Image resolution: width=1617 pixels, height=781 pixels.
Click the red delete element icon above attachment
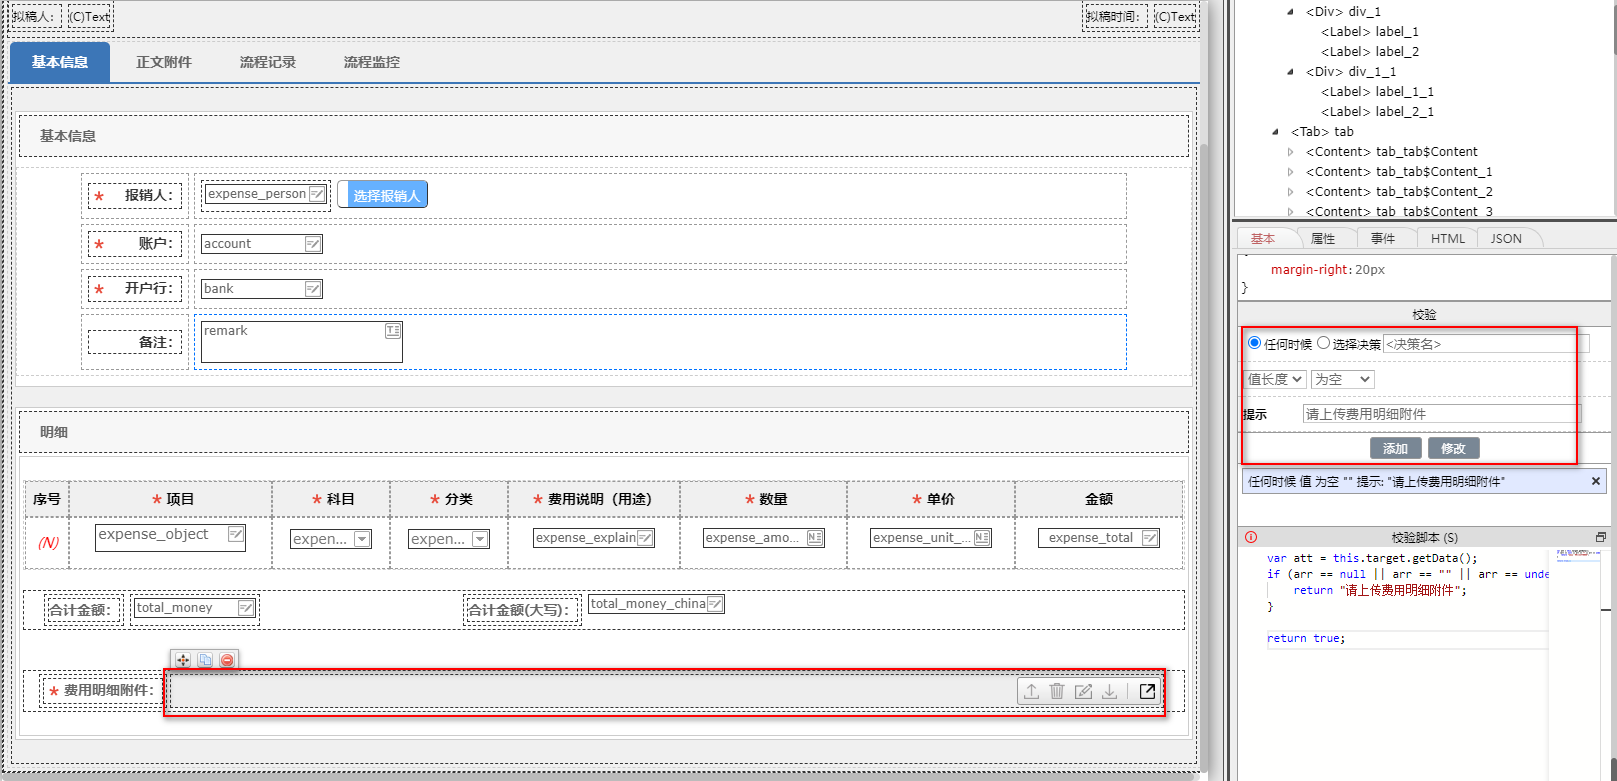[x=227, y=660]
